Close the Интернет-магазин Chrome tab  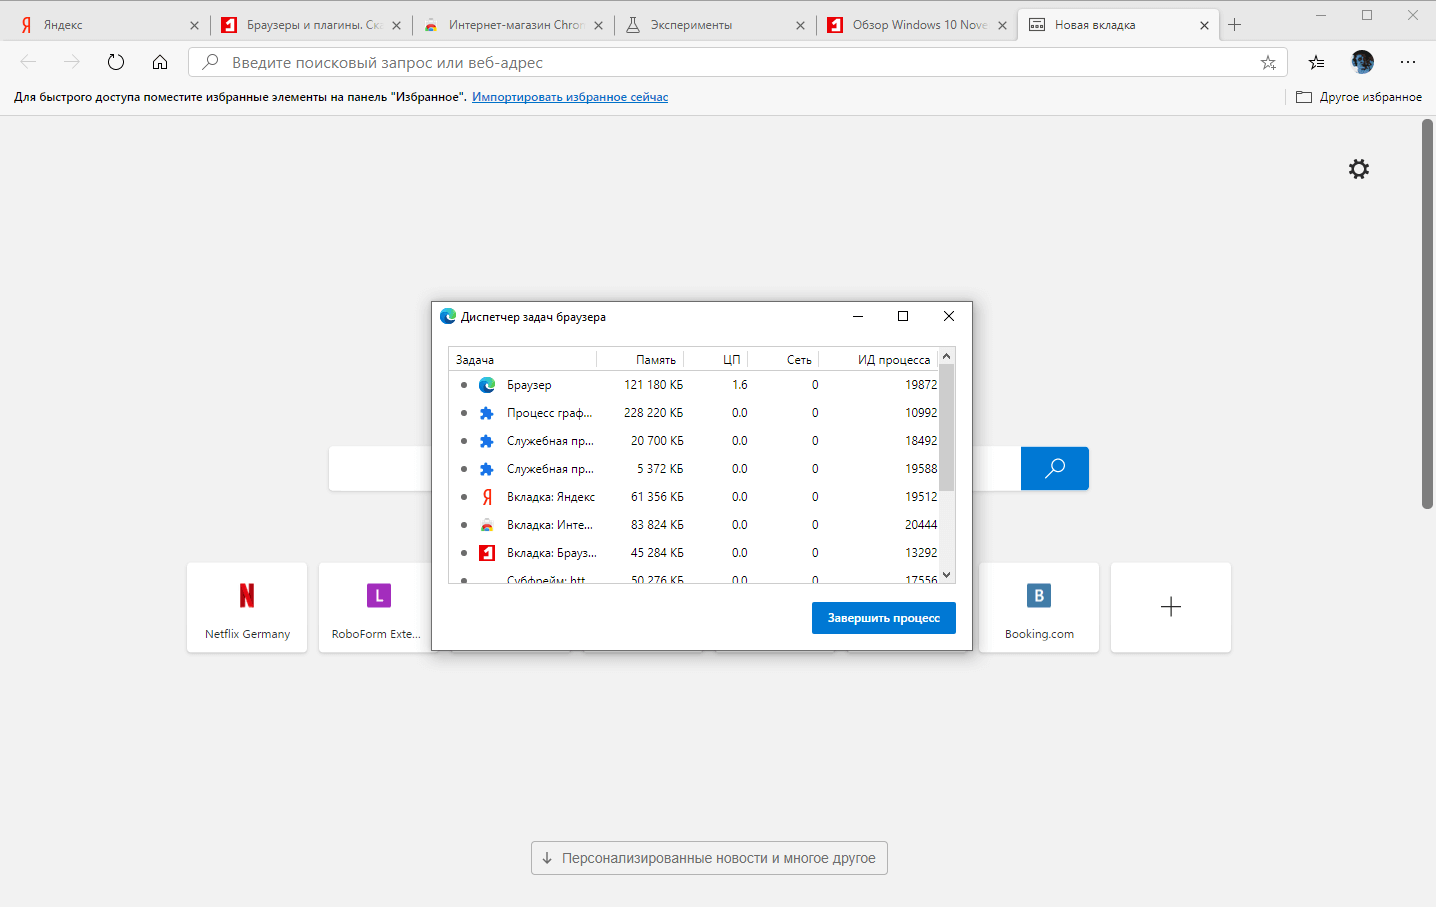coord(598,26)
